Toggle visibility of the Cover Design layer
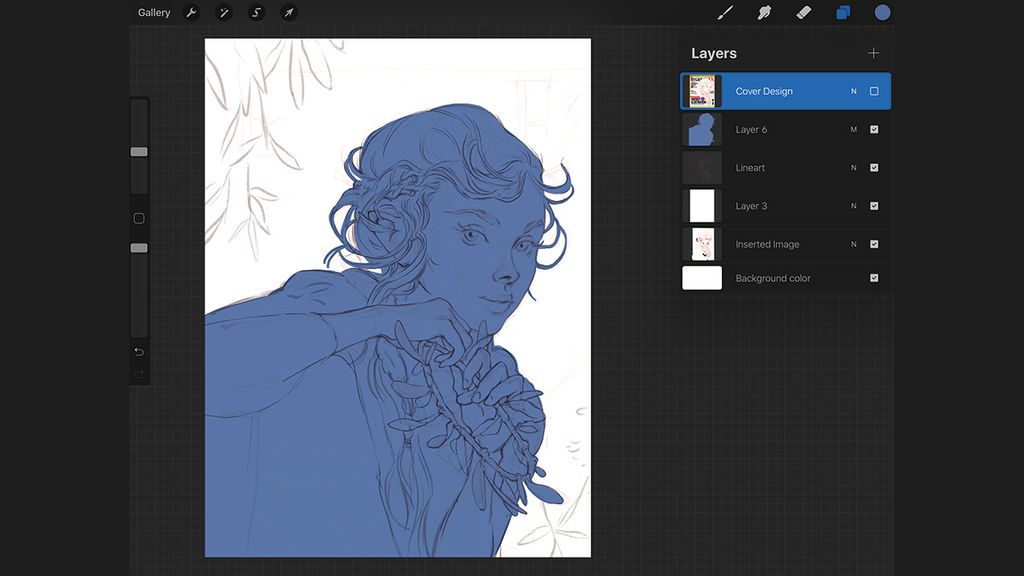Screen dimensions: 1024x576 (x=873, y=90)
